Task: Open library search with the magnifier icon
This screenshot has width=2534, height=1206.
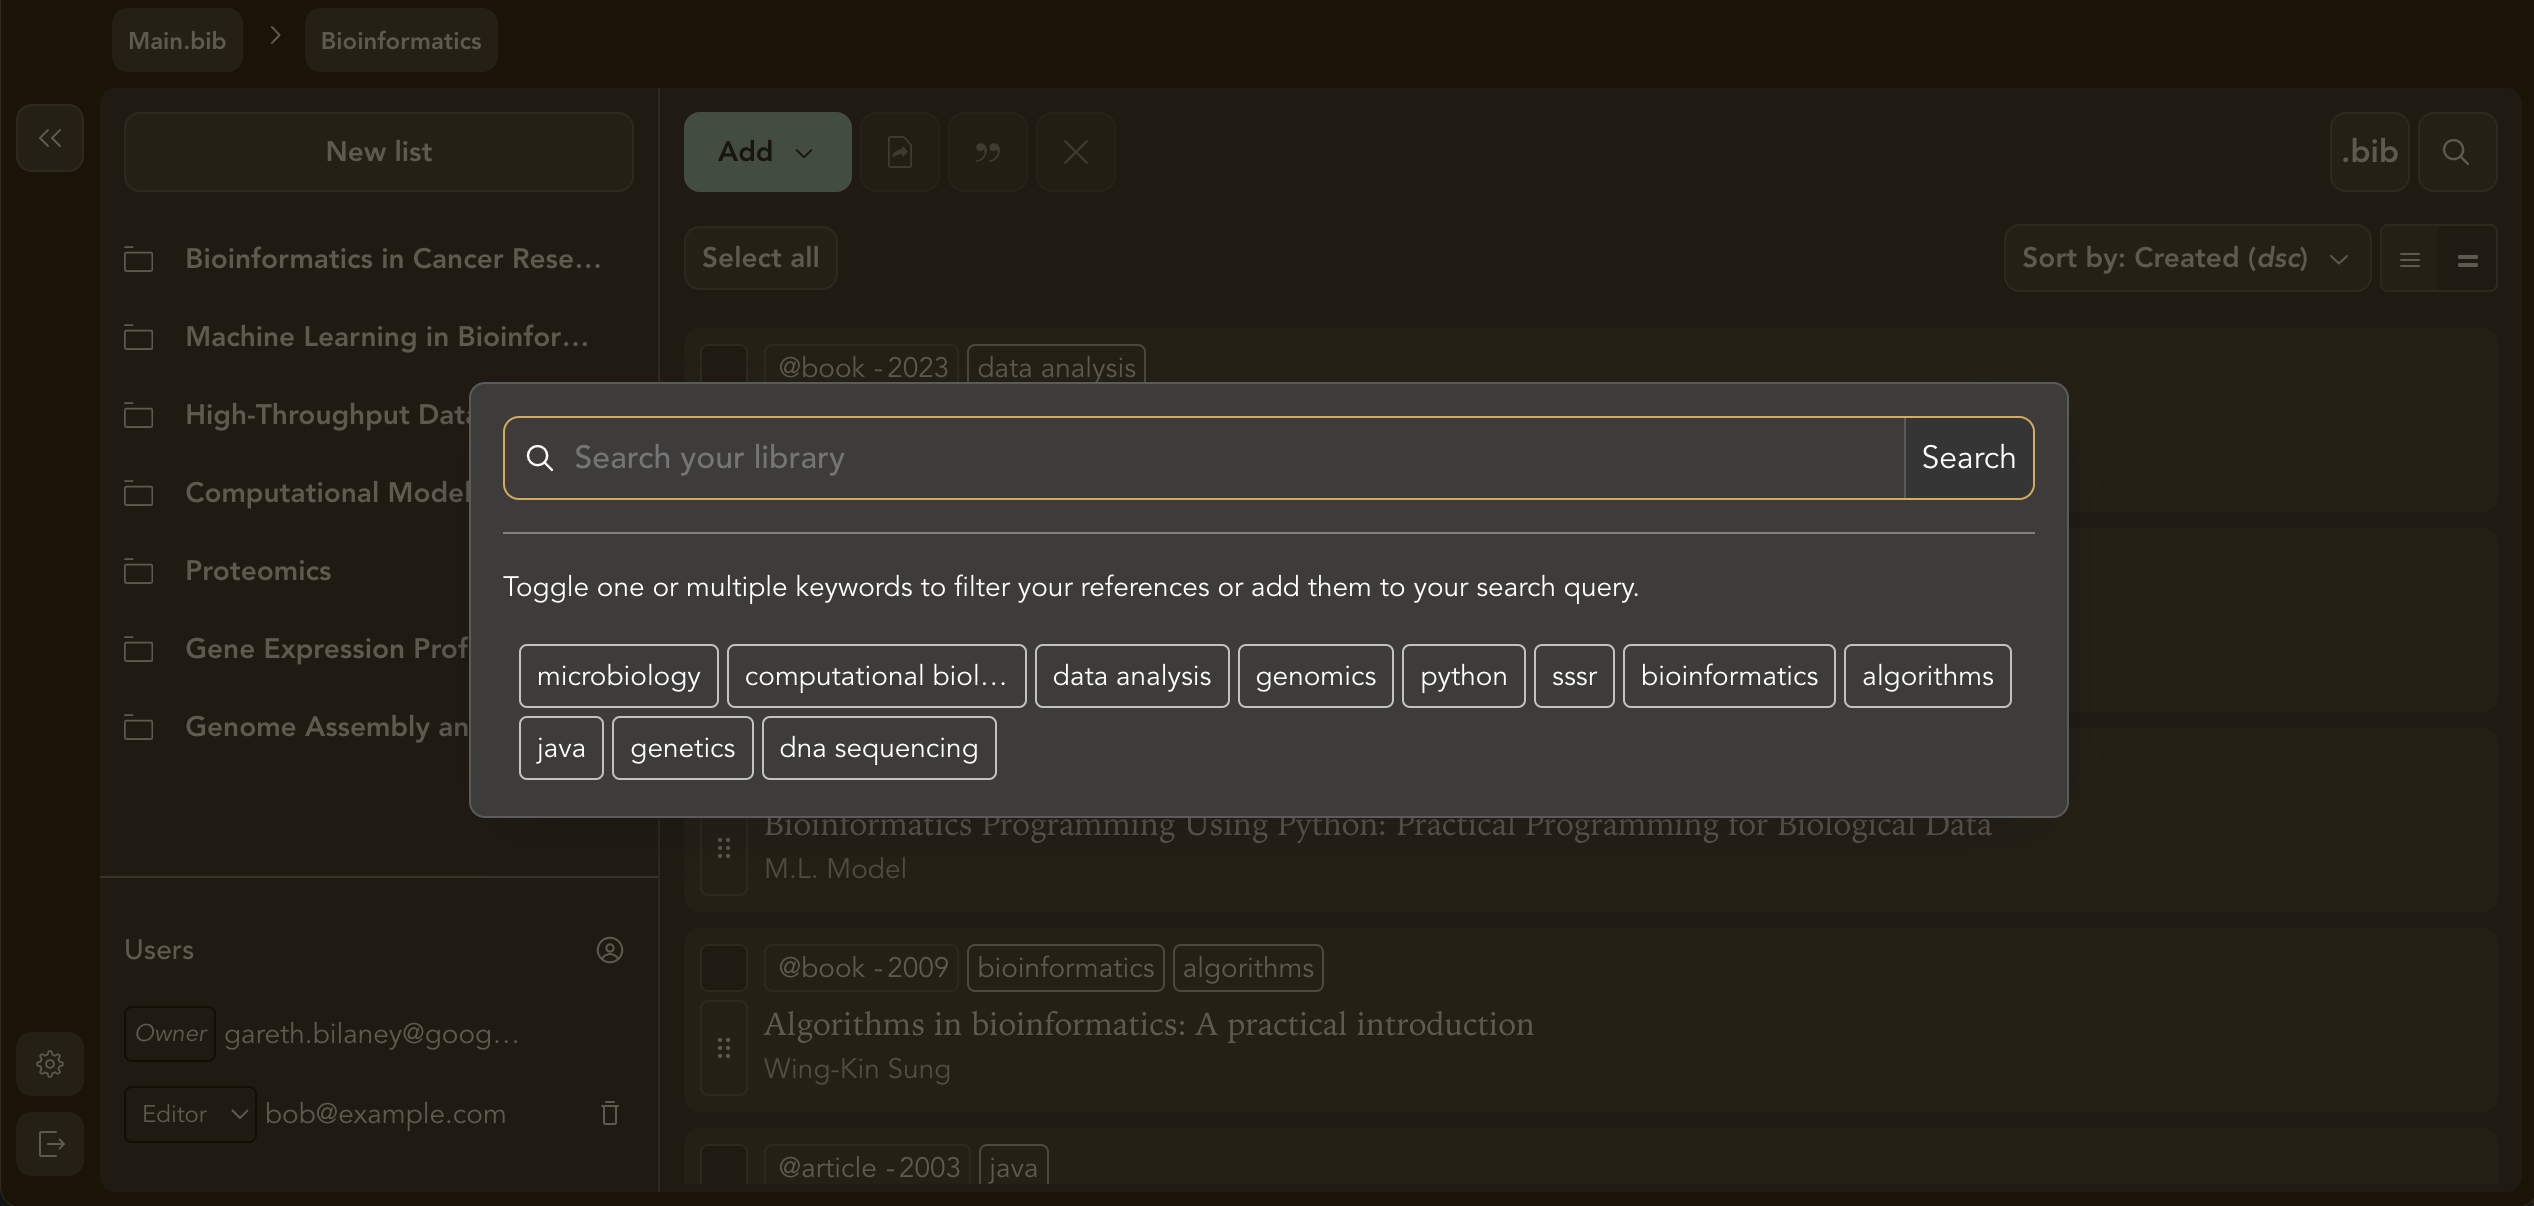Action: pos(2457,152)
